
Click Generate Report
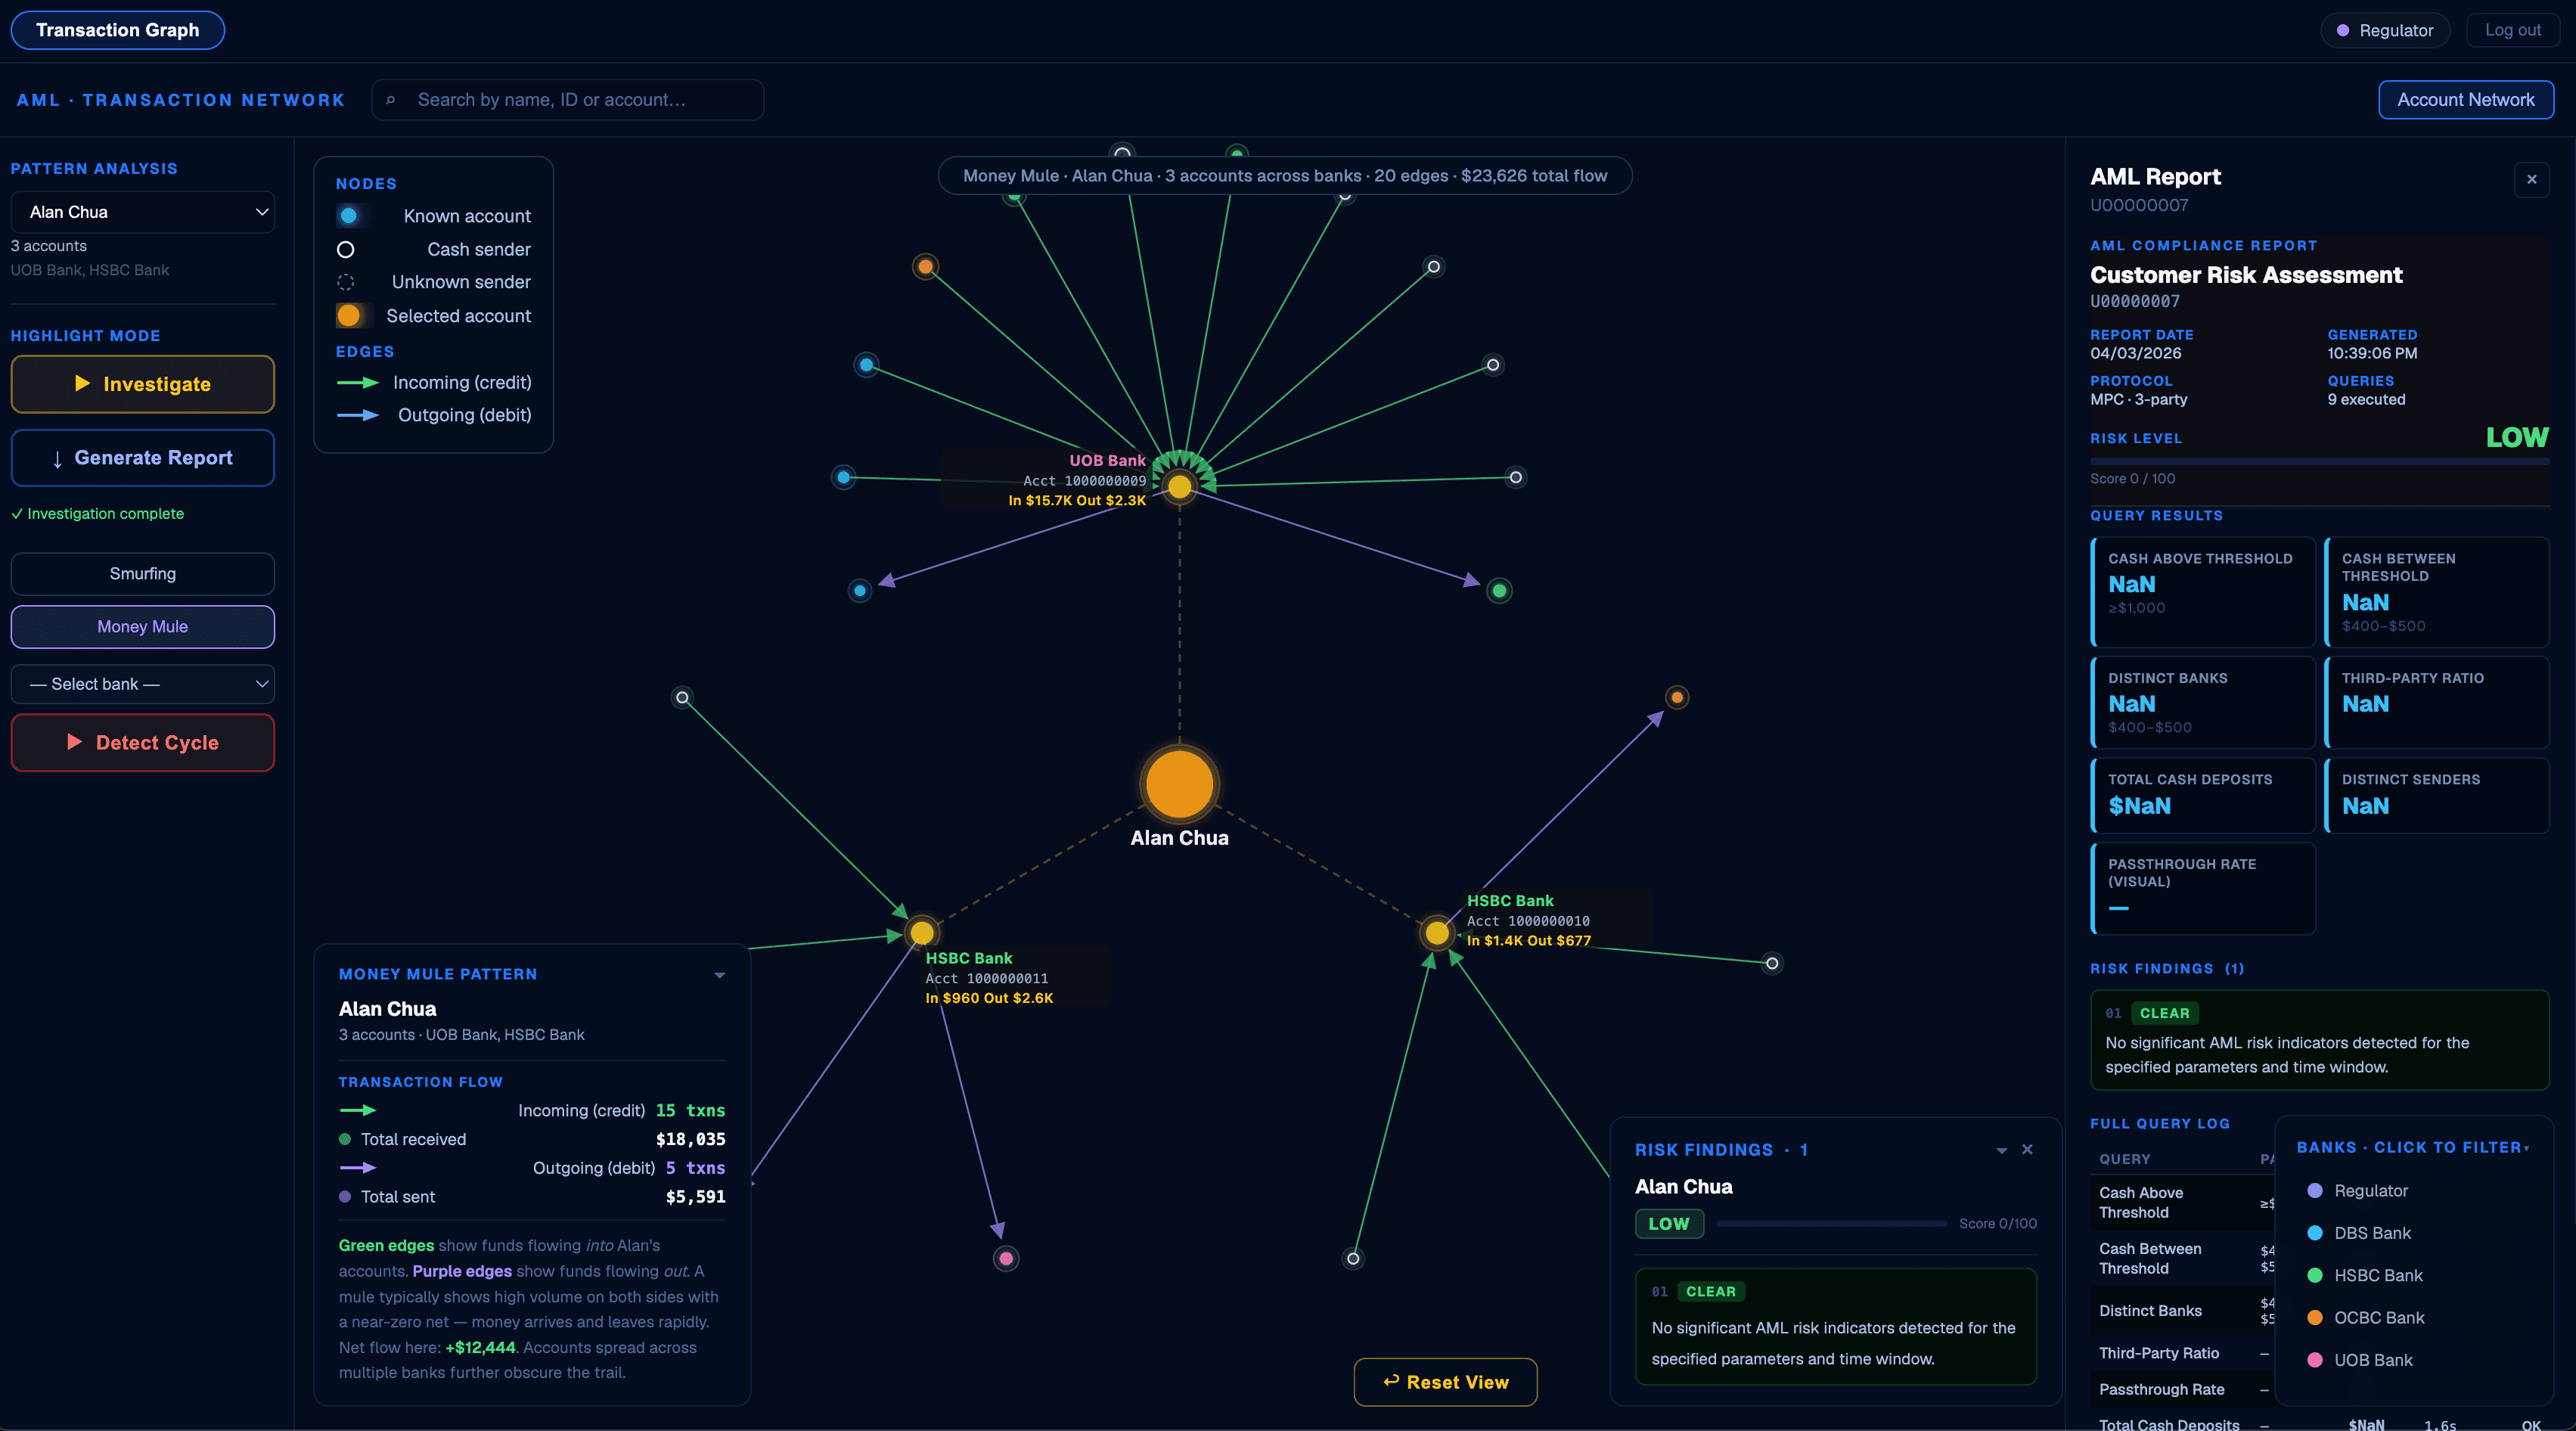click(x=142, y=458)
